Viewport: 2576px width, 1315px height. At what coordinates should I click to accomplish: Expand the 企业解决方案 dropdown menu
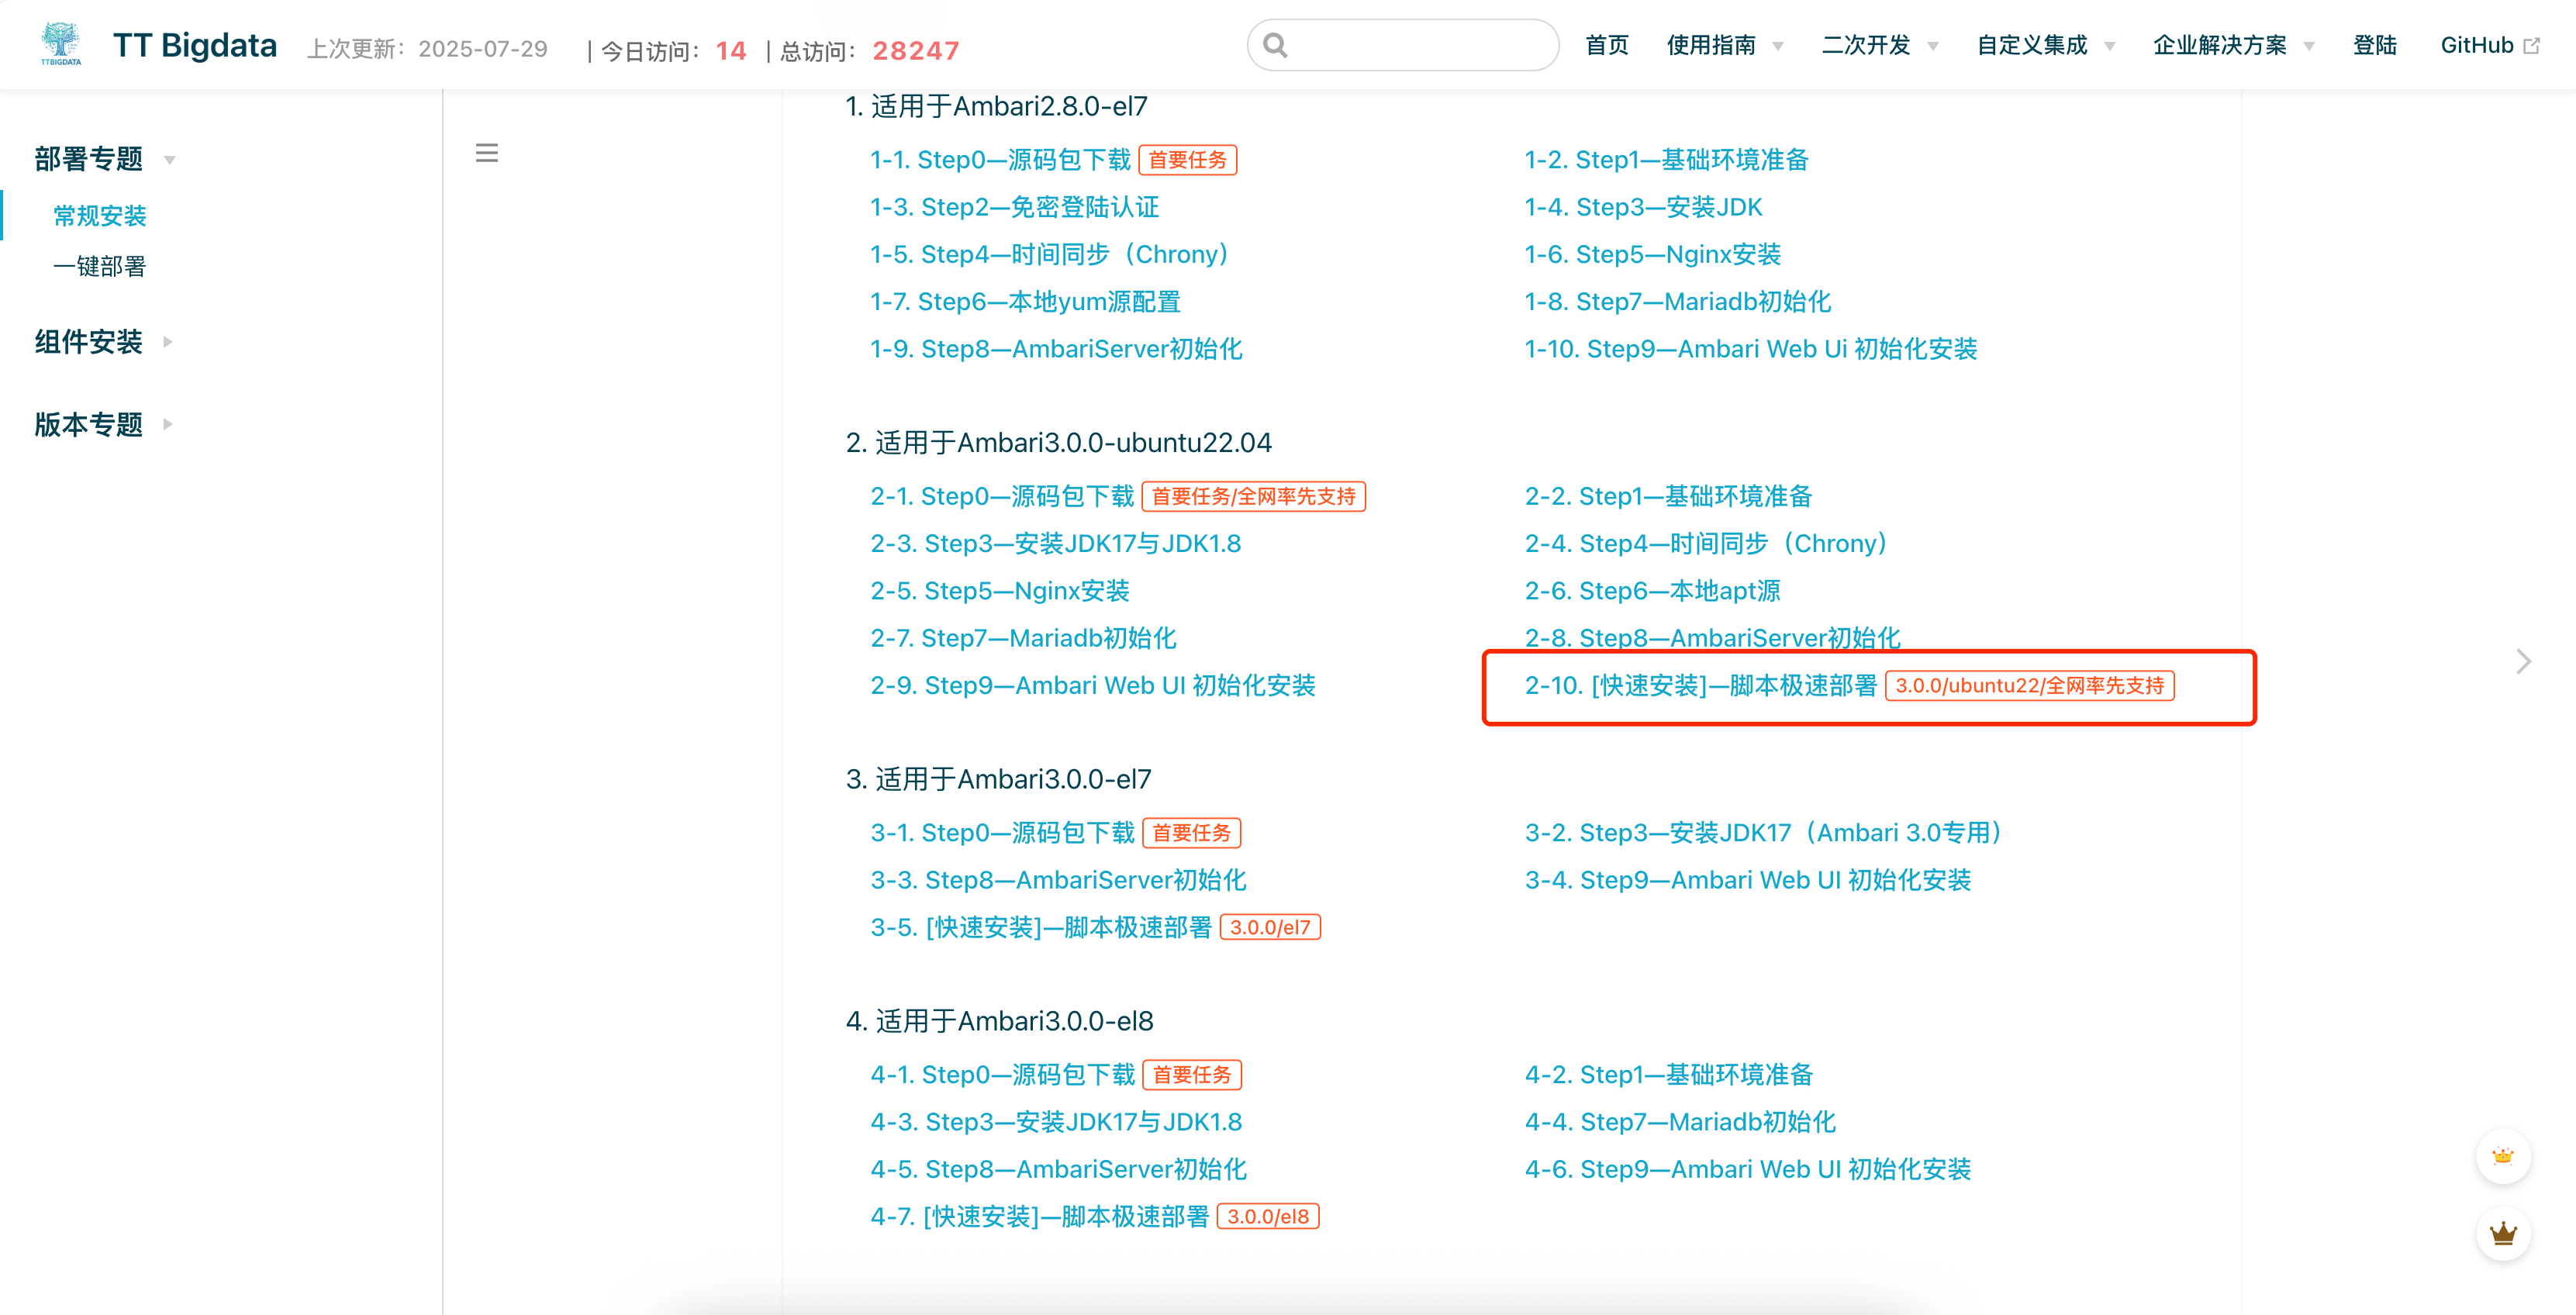pyautogui.click(x=2233, y=45)
